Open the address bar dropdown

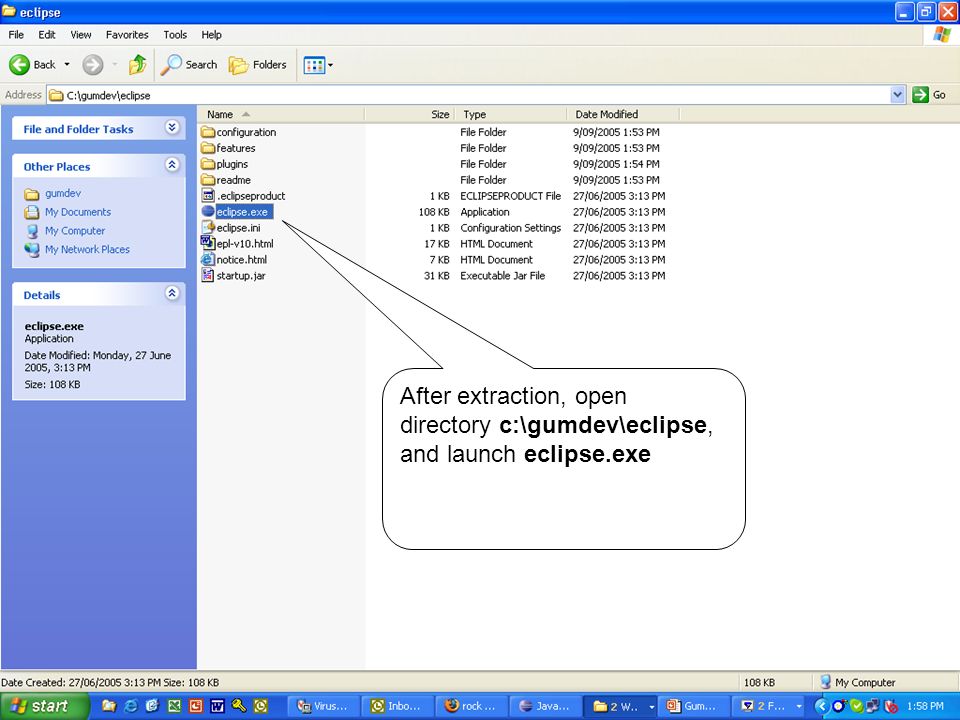tap(898, 95)
